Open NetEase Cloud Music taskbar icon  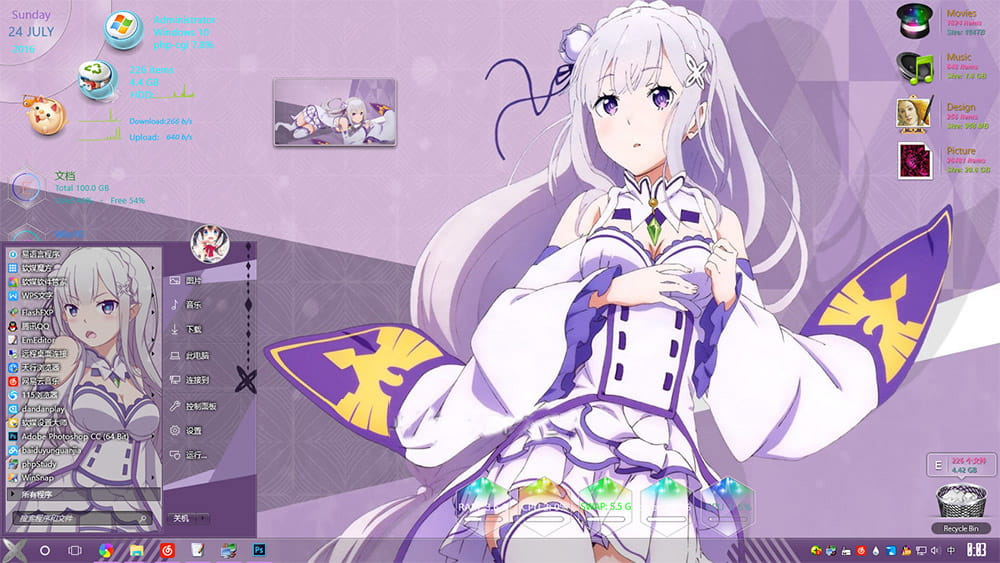(167, 550)
